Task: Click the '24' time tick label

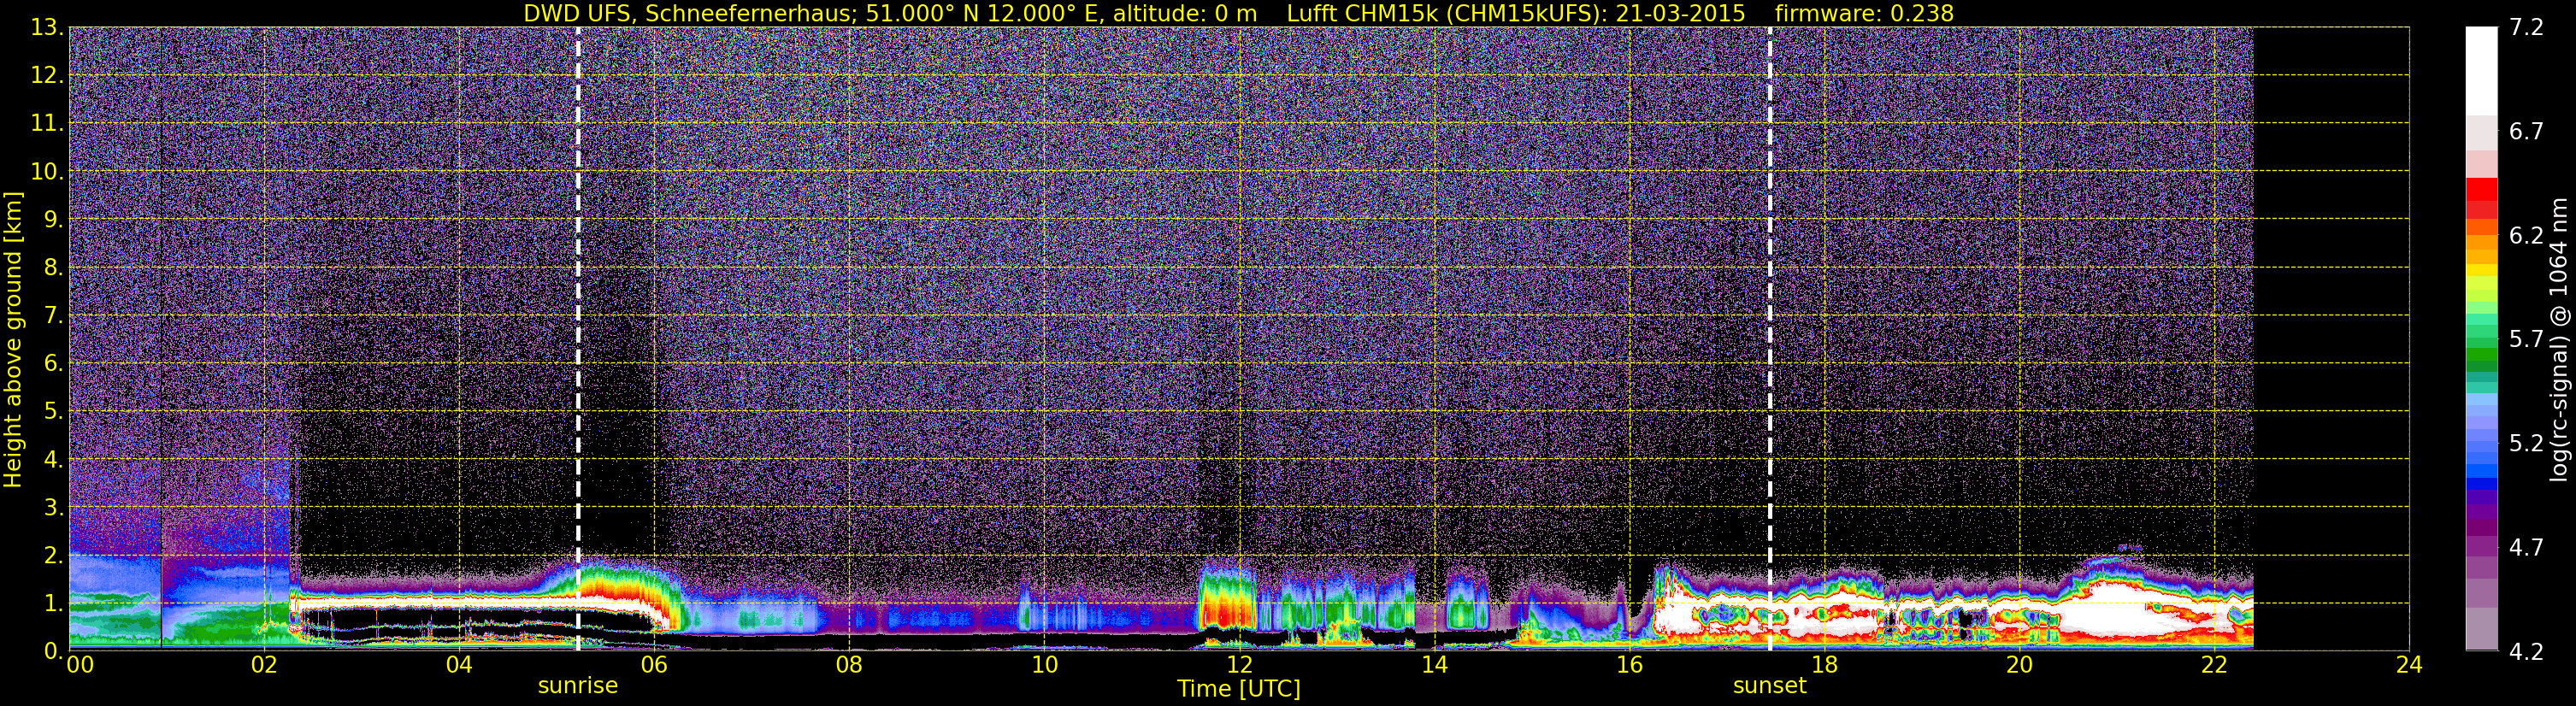Action: point(2409,665)
